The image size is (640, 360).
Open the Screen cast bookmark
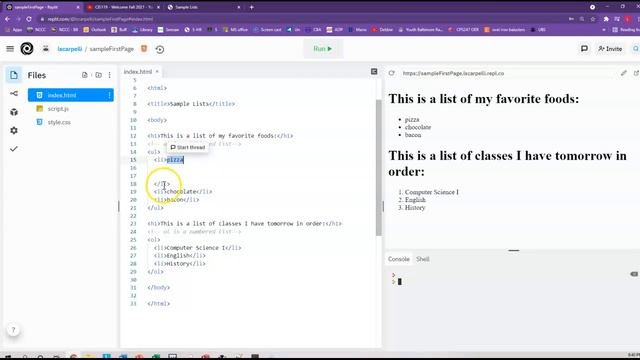tap(267, 29)
